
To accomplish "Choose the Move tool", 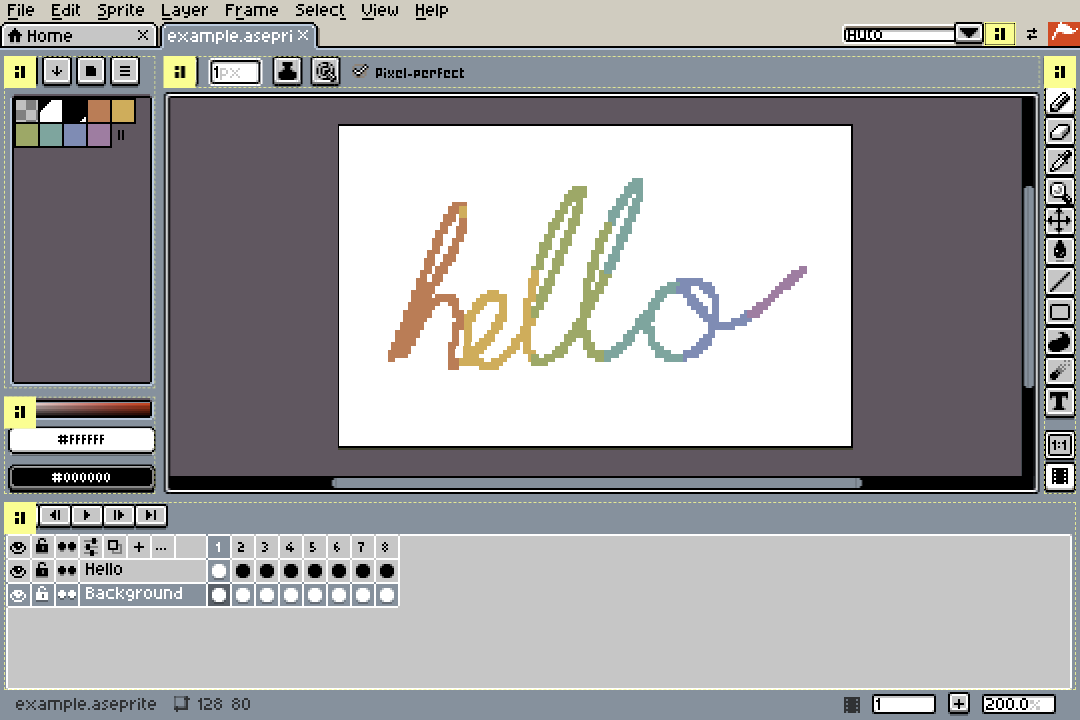I will coord(1059,221).
